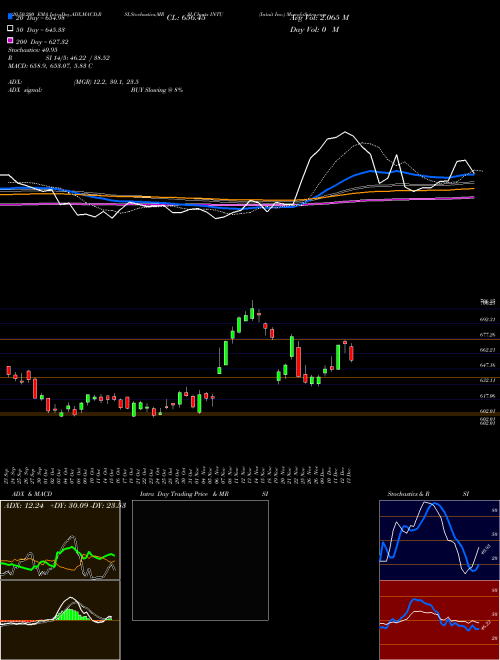
Task: Click the 'Intra Day Trading Price & MR' title
Action: click(x=184, y=494)
